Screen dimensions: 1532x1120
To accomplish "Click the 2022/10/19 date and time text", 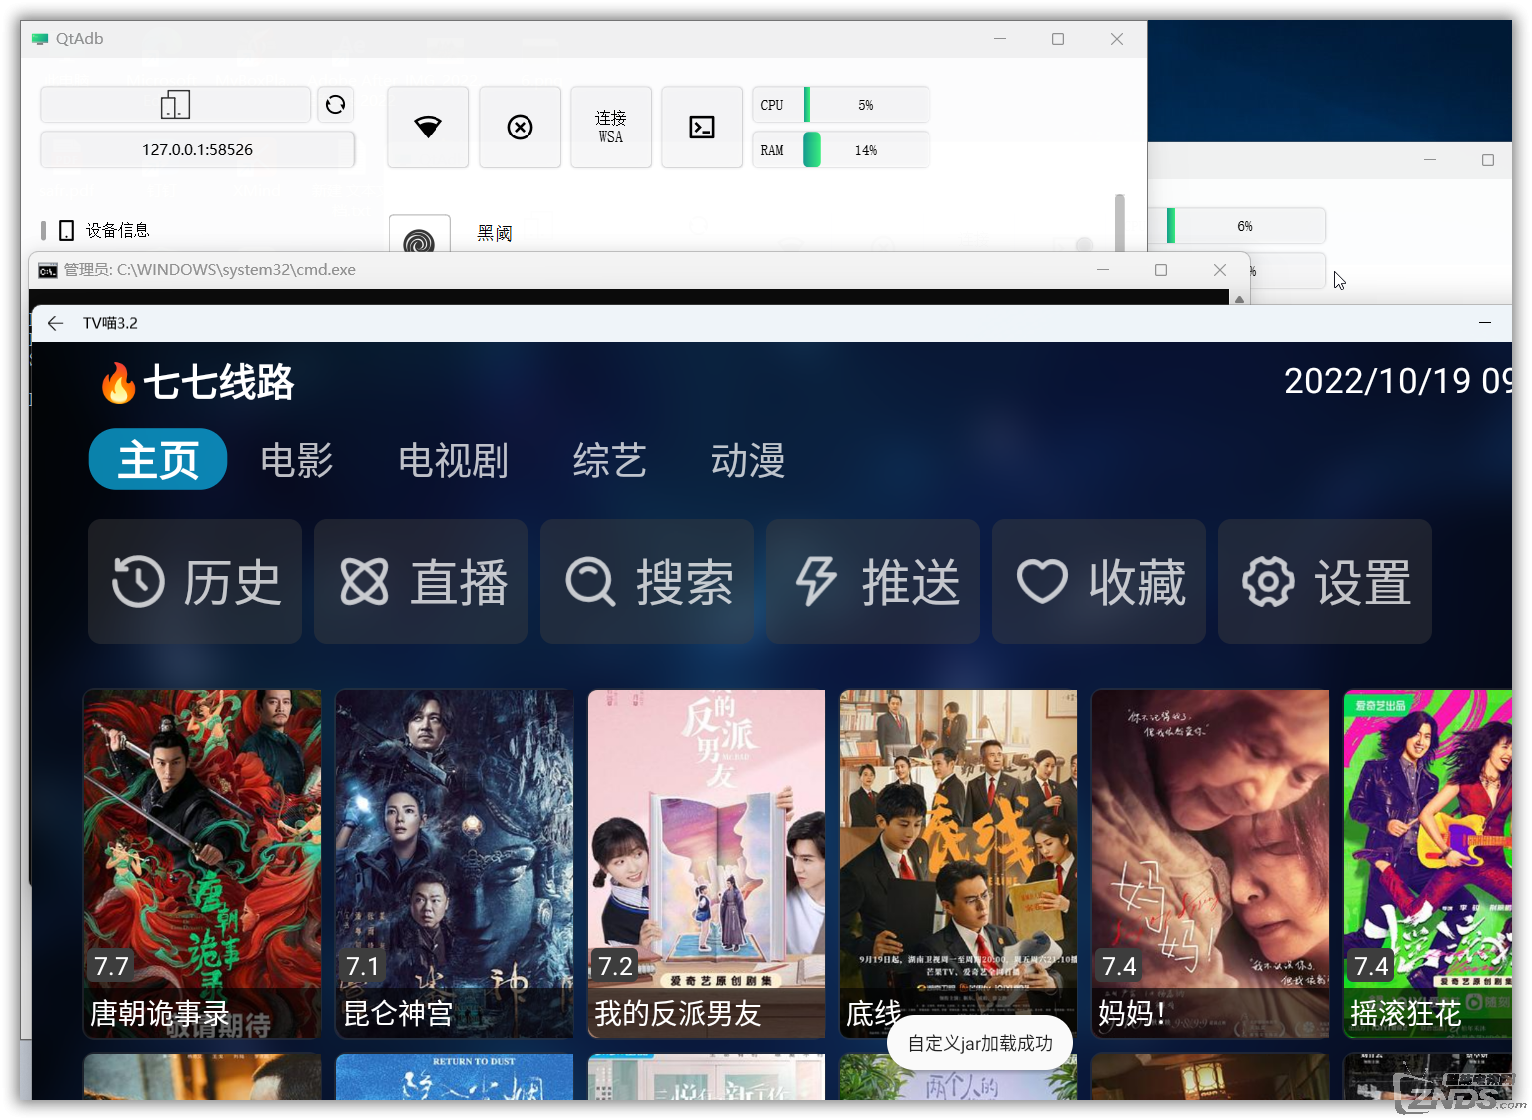I will click(x=1398, y=381).
